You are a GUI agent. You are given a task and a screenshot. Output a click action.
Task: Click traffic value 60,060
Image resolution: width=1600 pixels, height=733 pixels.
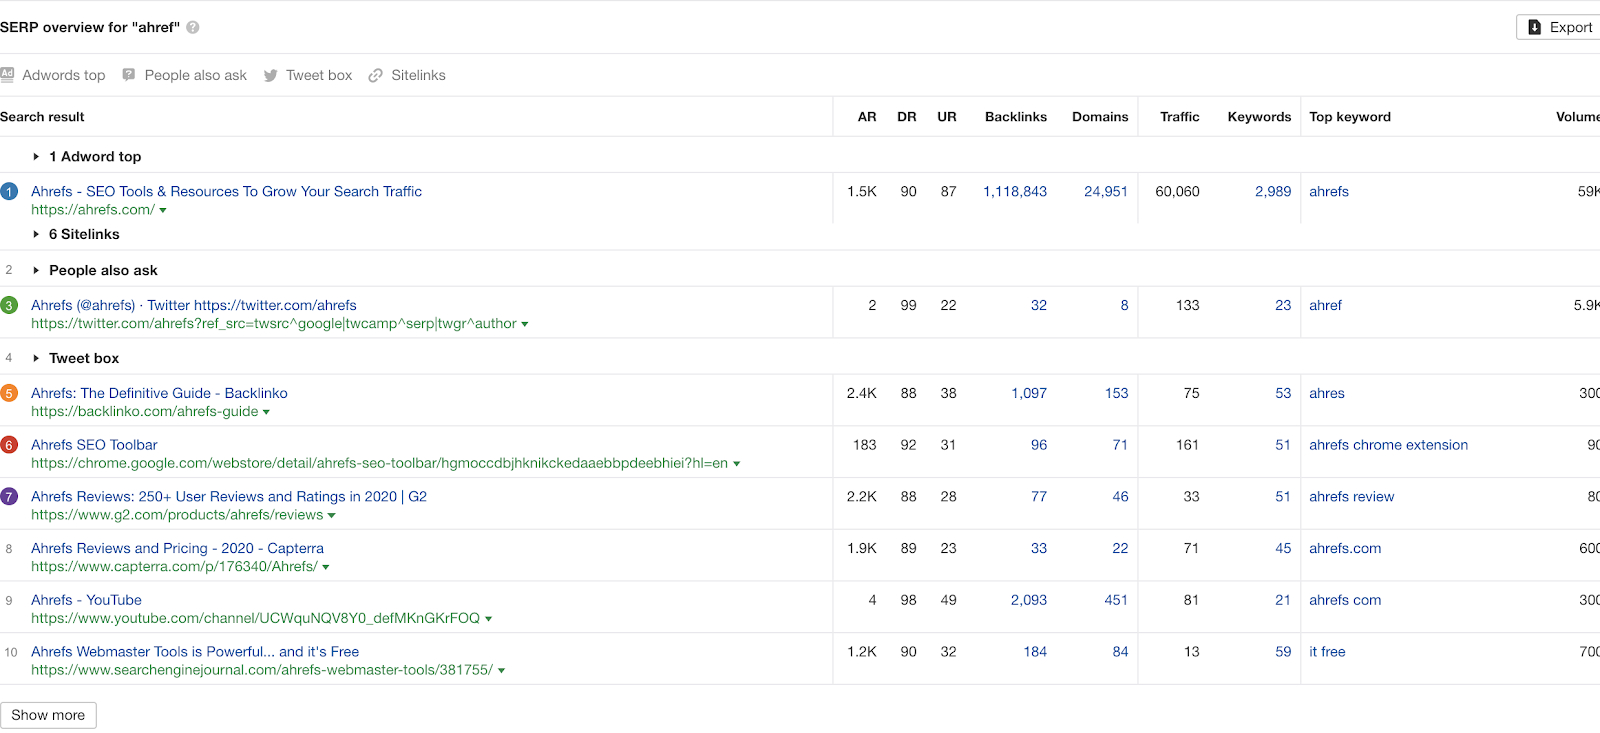click(1177, 191)
